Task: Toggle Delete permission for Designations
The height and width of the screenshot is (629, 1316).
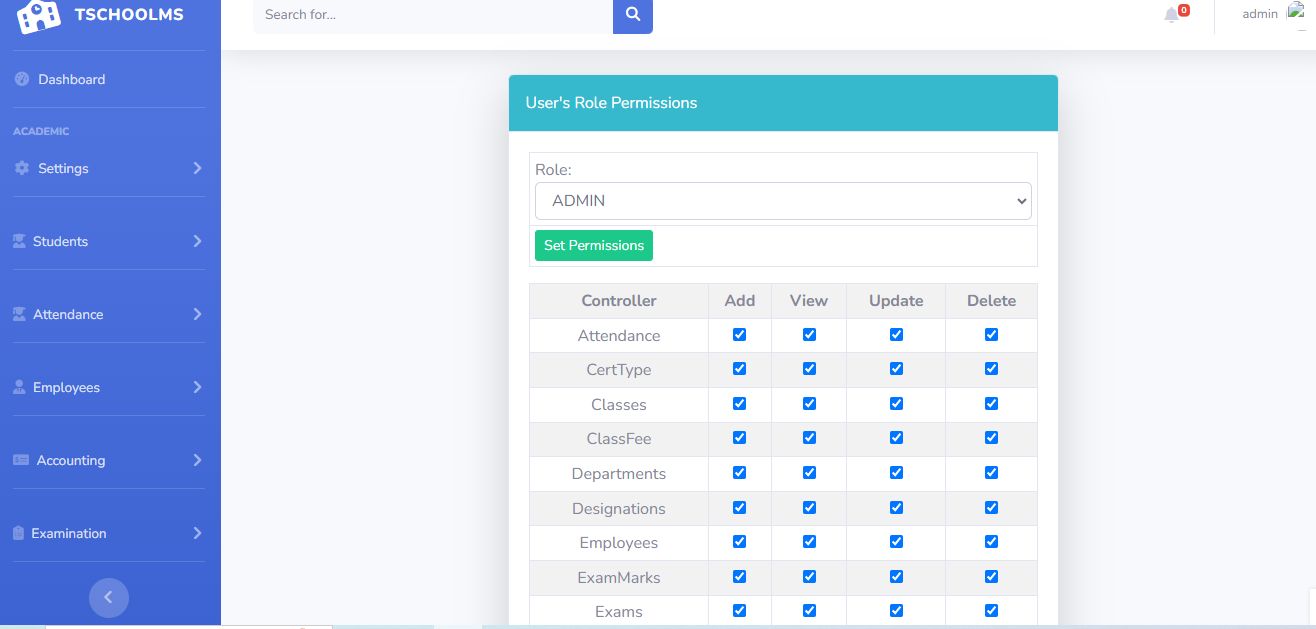Action: tap(991, 508)
